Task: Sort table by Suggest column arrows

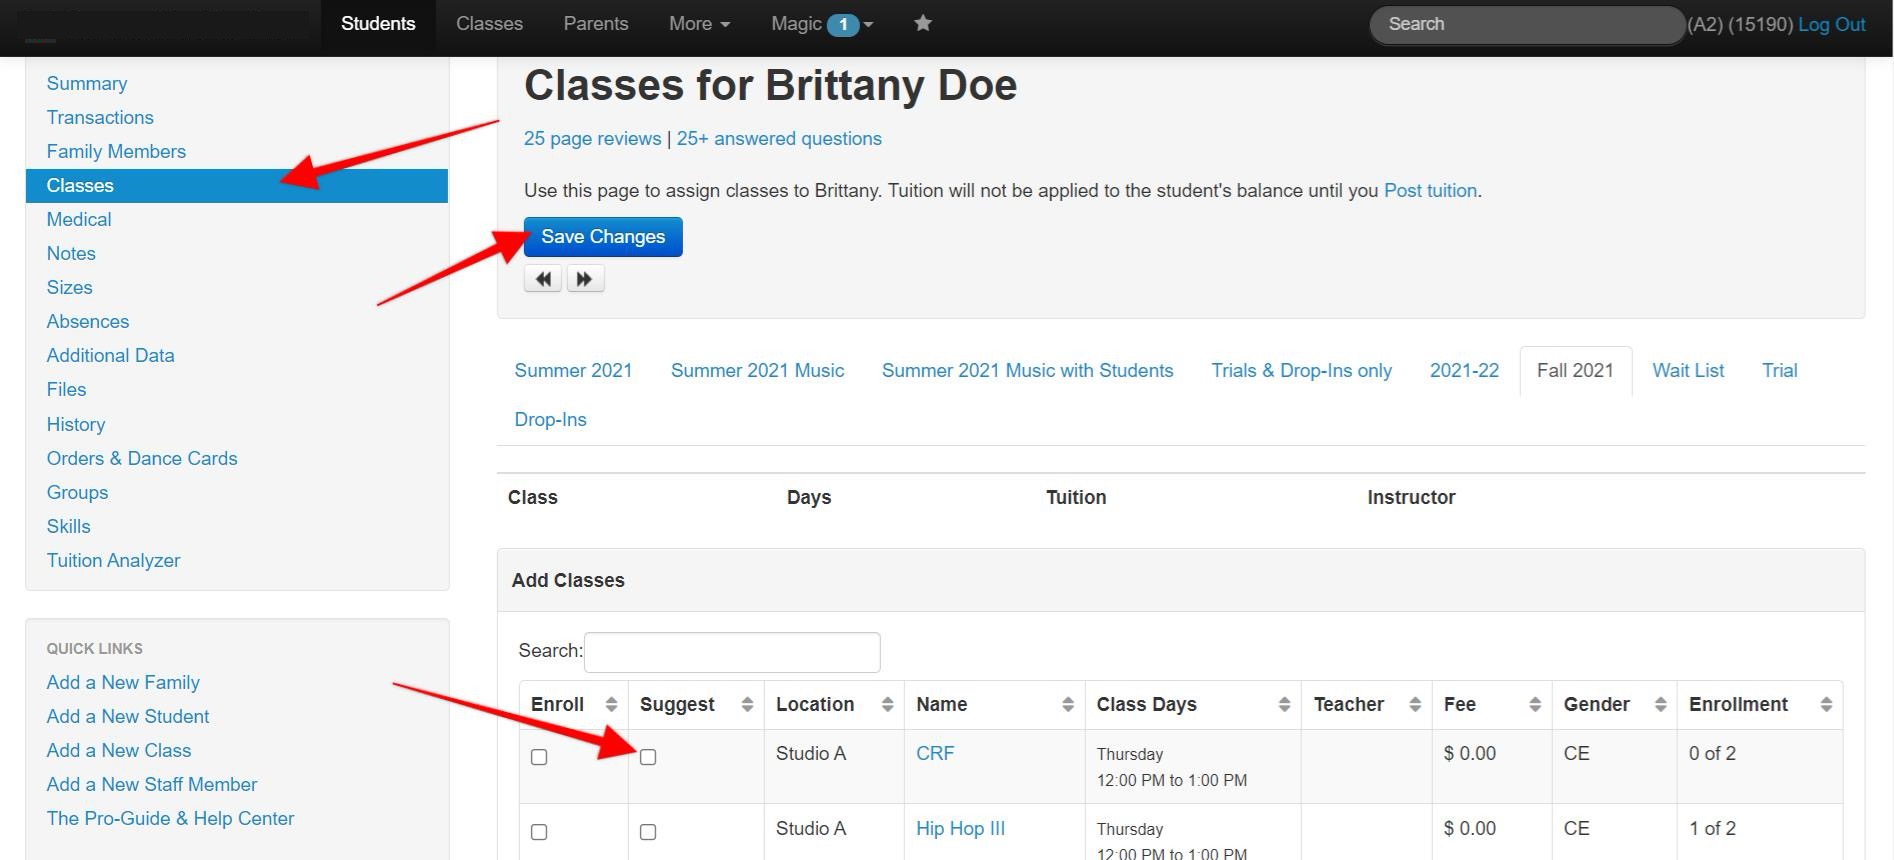Action: pyautogui.click(x=747, y=705)
